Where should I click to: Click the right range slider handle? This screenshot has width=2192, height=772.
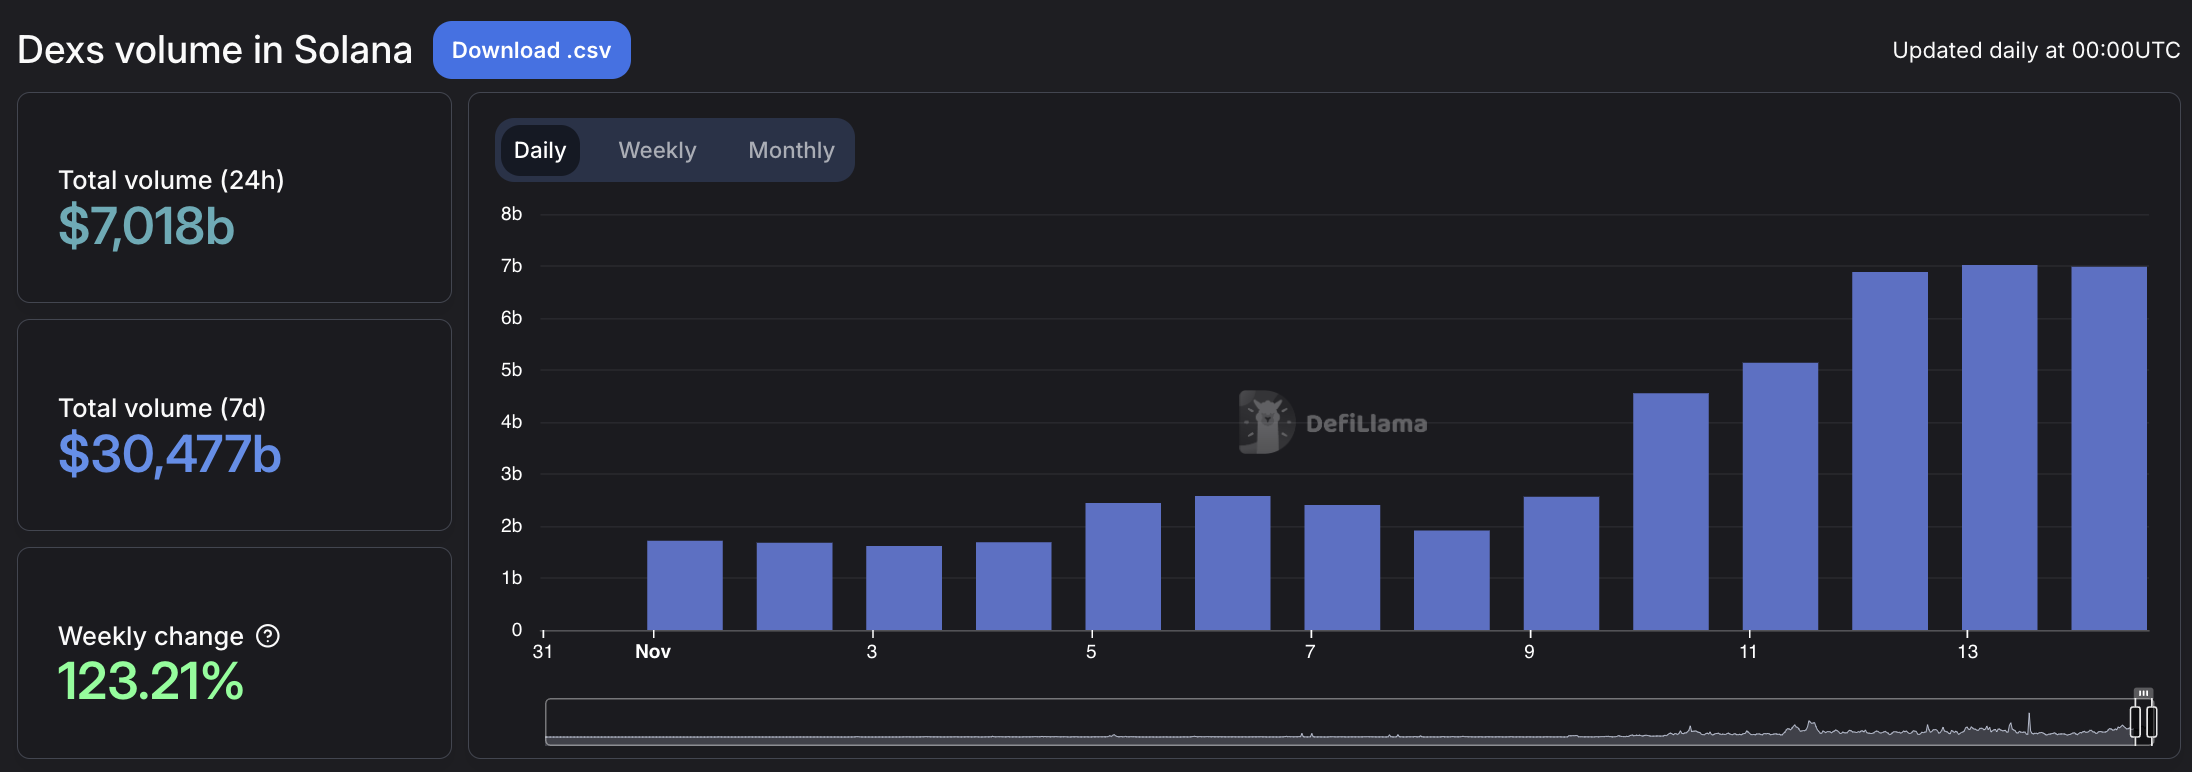[x=2151, y=721]
